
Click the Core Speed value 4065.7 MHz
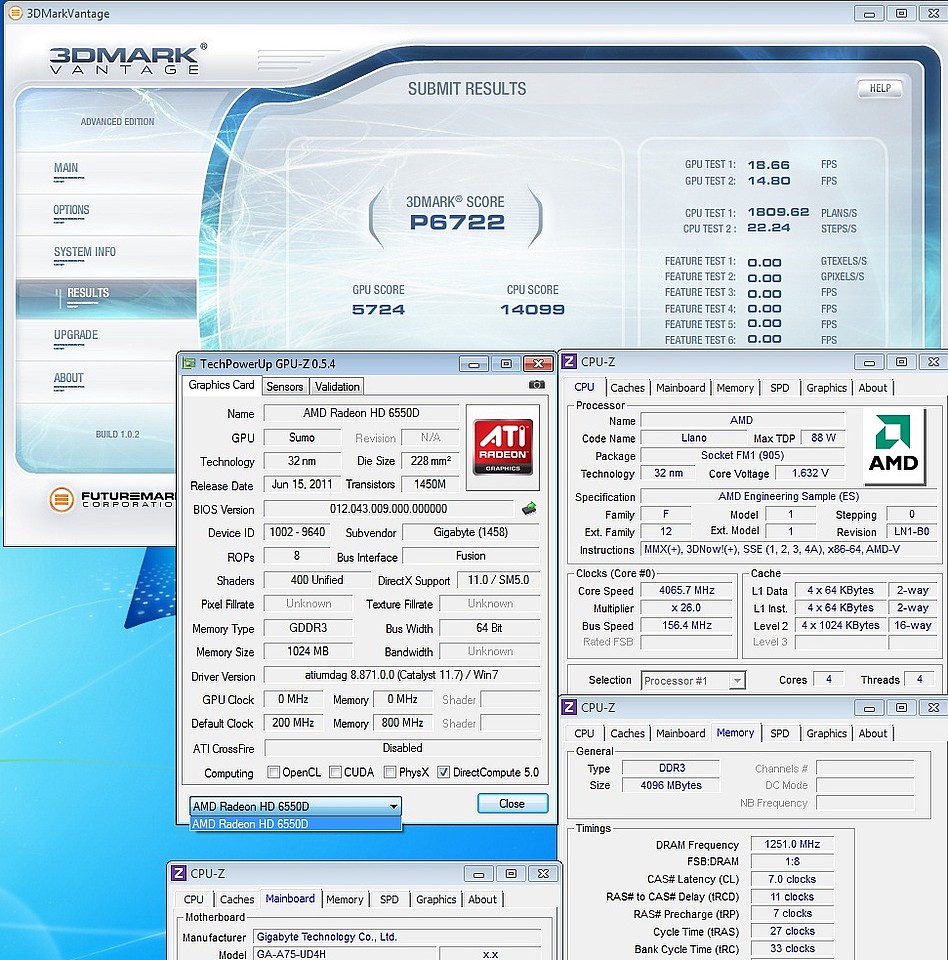tap(687, 590)
